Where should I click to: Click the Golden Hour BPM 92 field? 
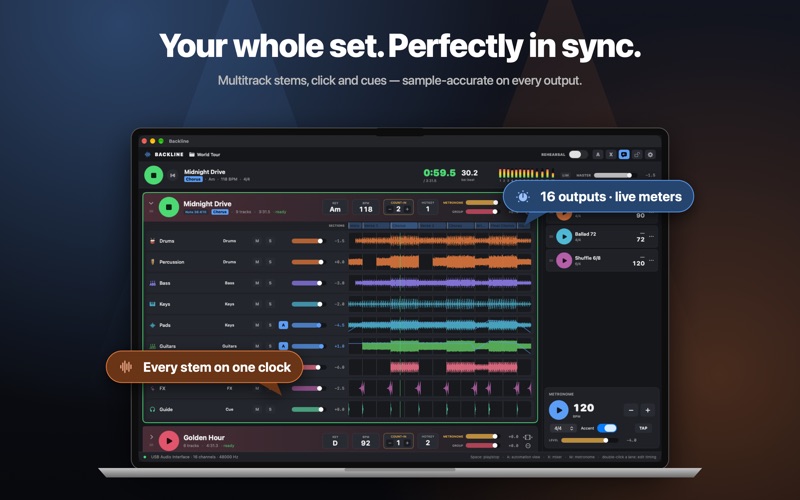[366, 441]
